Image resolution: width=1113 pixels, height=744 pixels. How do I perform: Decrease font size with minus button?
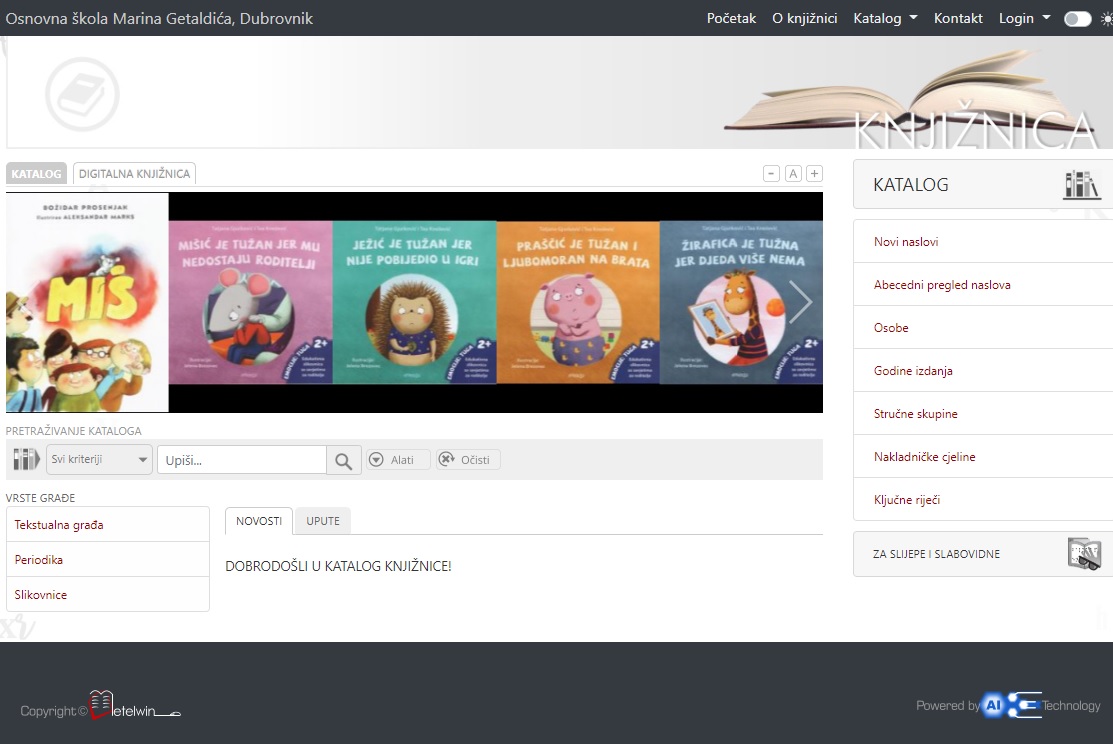click(772, 173)
